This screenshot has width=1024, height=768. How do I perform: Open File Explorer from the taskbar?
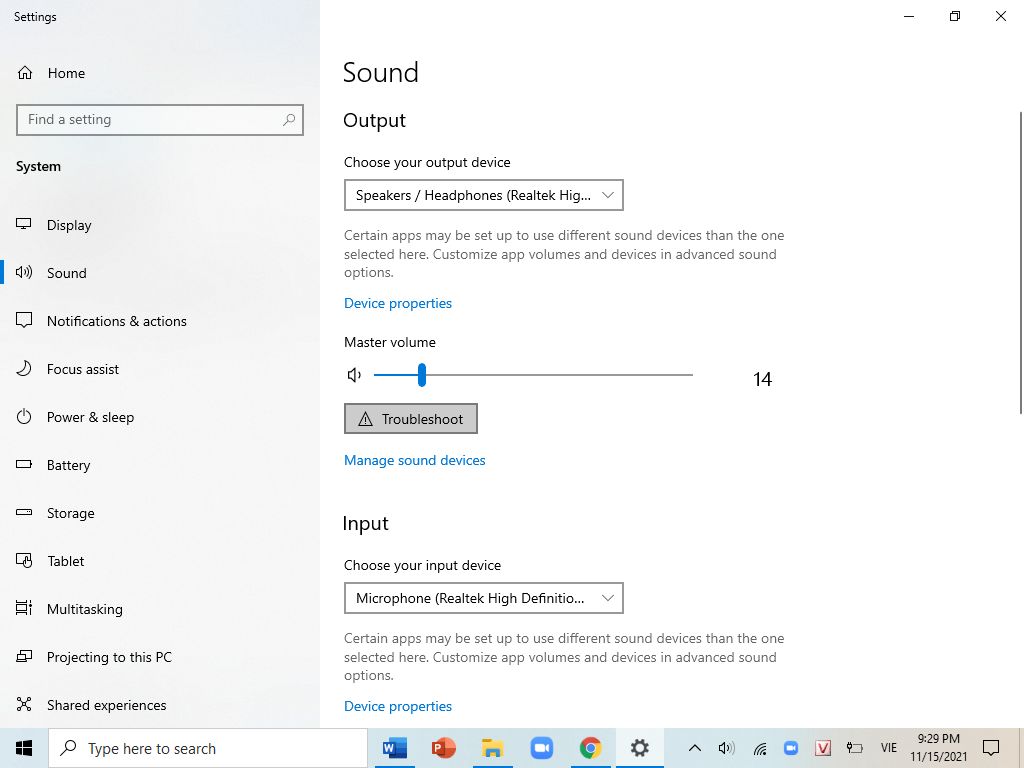pyautogui.click(x=492, y=748)
